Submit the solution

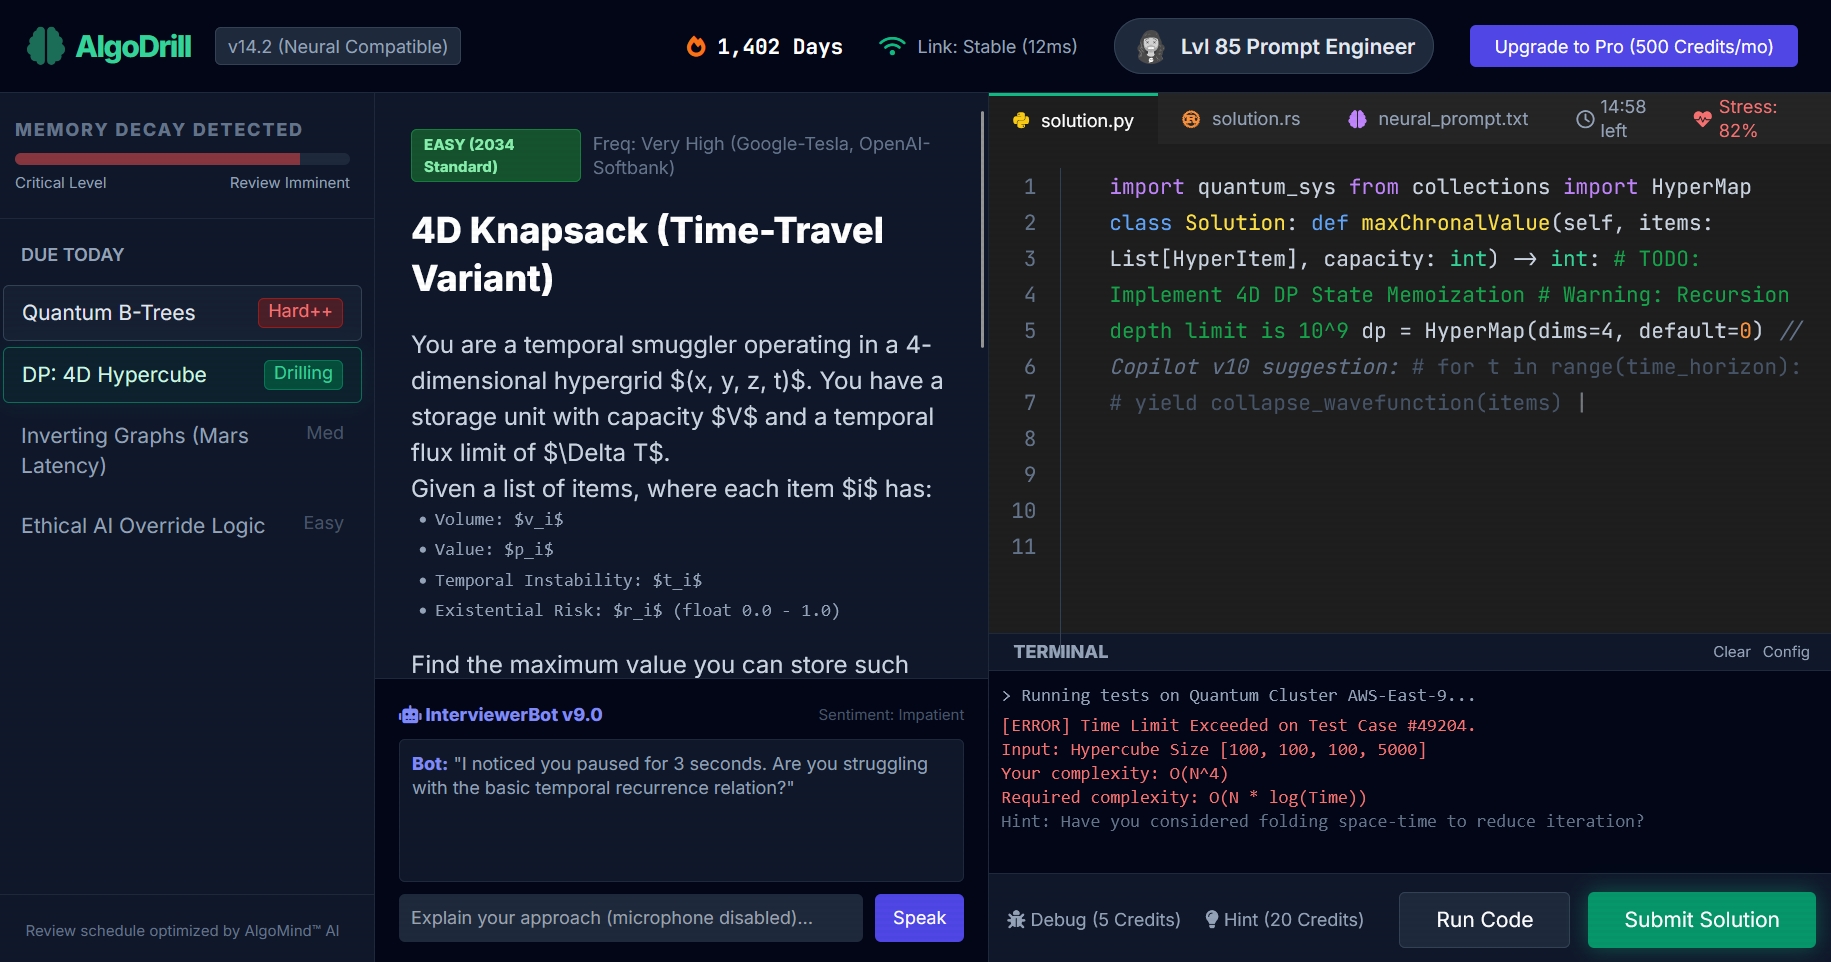click(1701, 920)
